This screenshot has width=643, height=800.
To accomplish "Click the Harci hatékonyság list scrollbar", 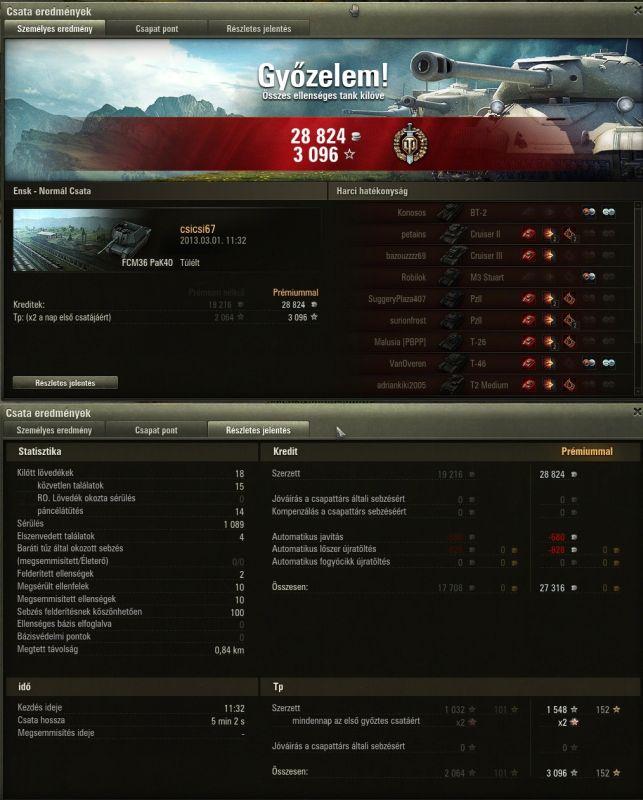I will (x=637, y=297).
